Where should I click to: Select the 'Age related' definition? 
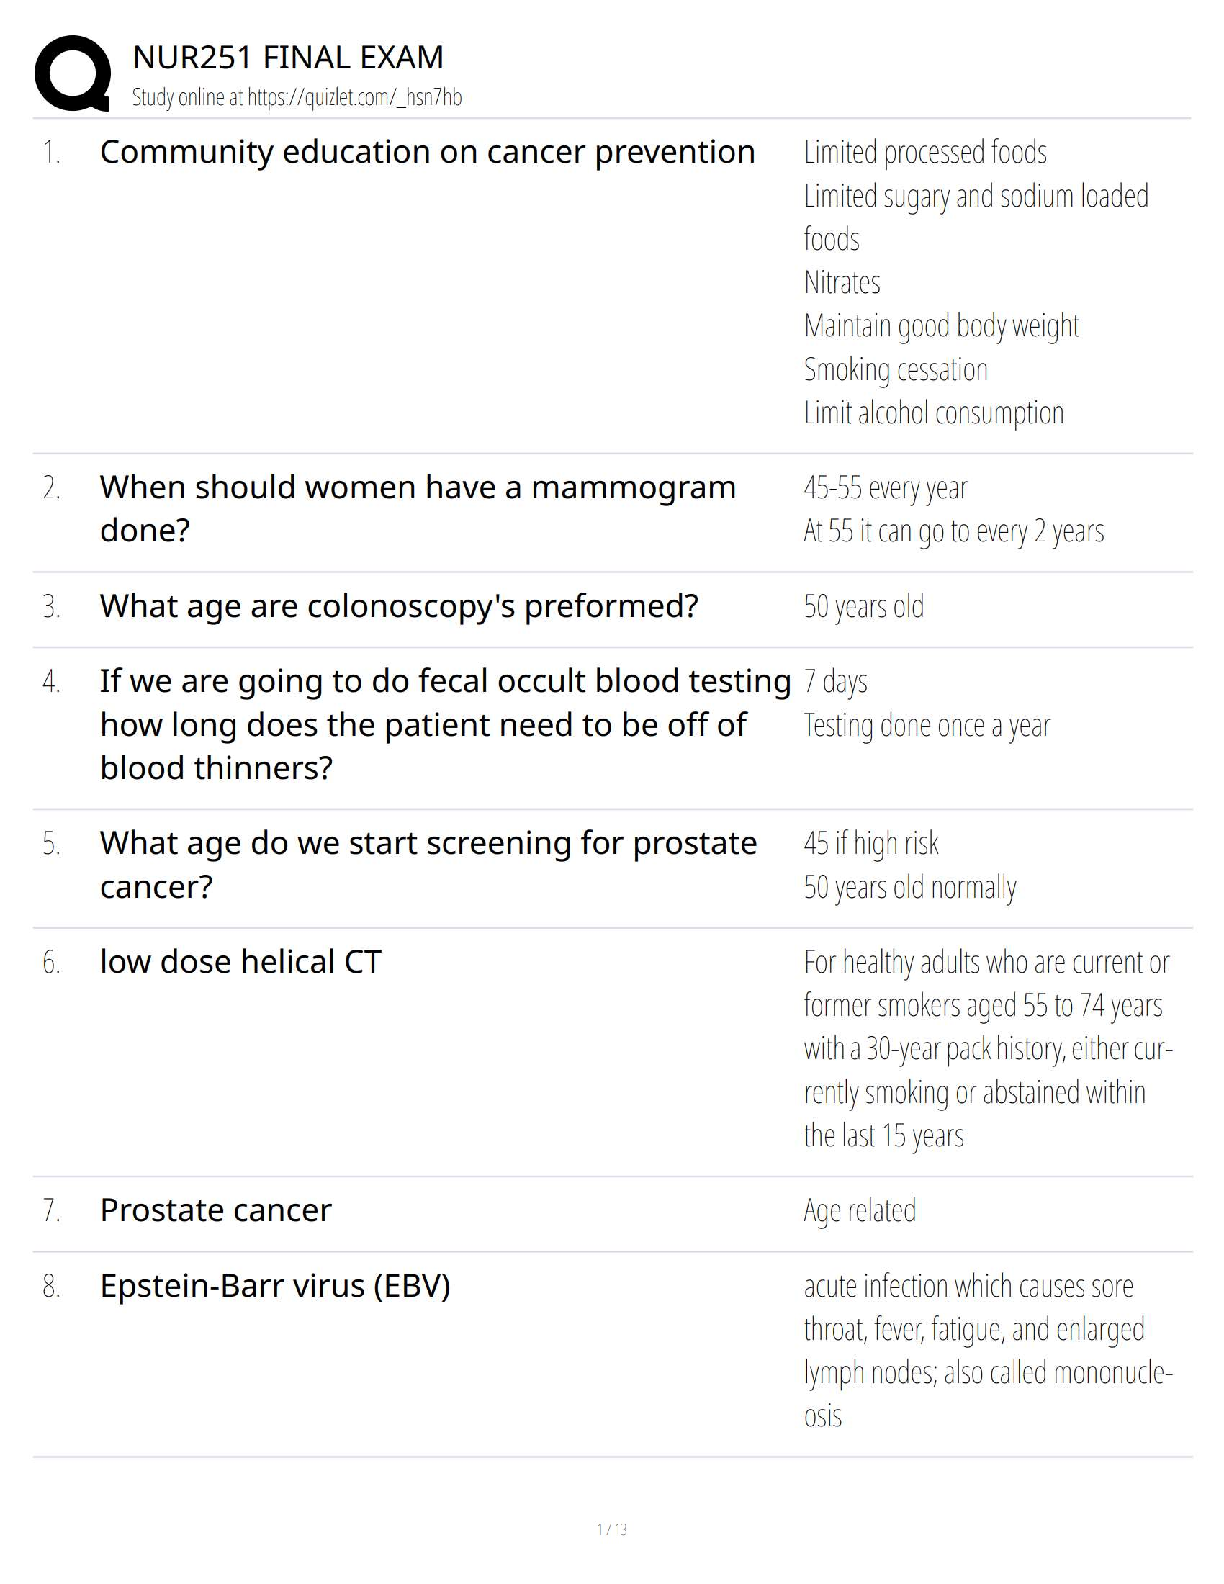(860, 1211)
